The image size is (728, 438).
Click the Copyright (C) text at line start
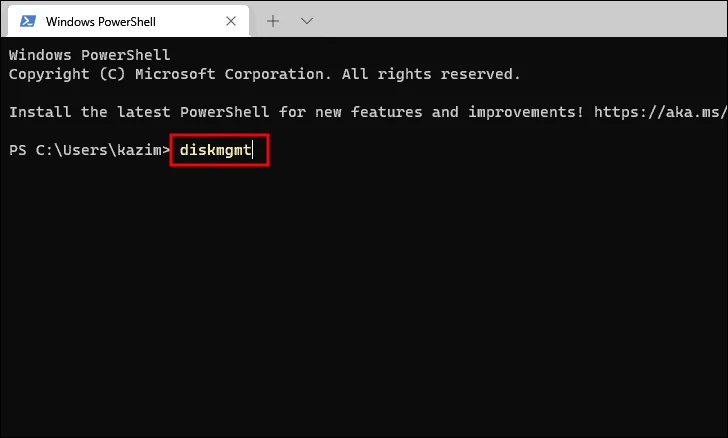[67, 74]
